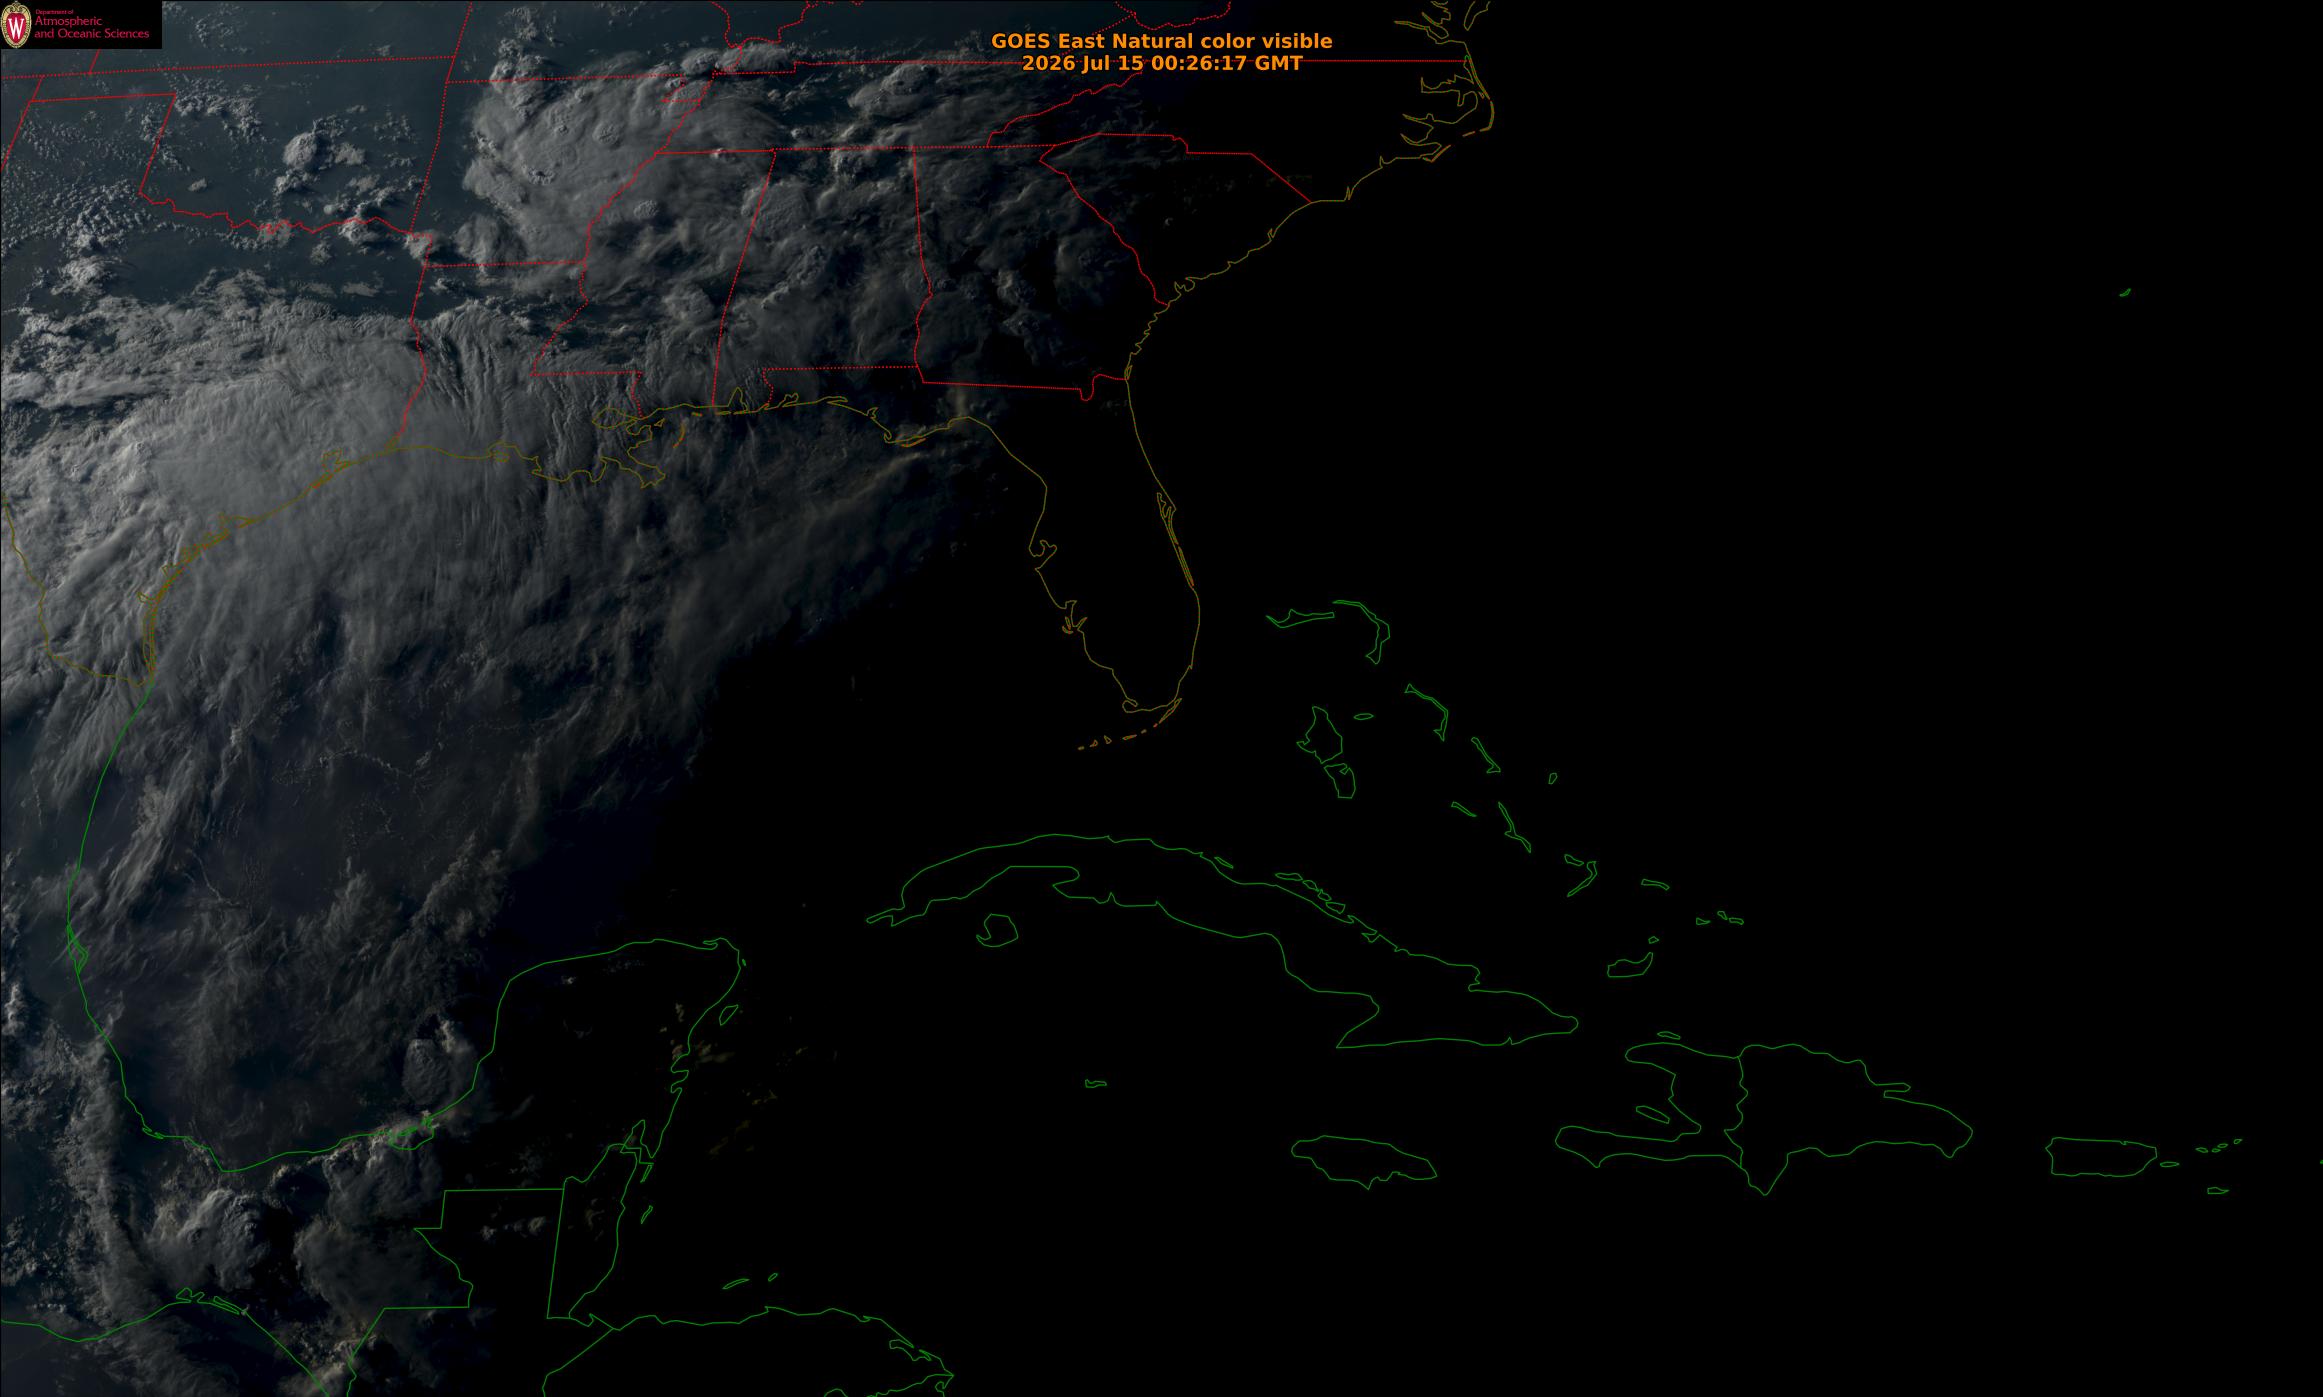Click the 2026 Jul 15 GMT timestamp
Image resolution: width=2323 pixels, height=1397 pixels.
1162,63
